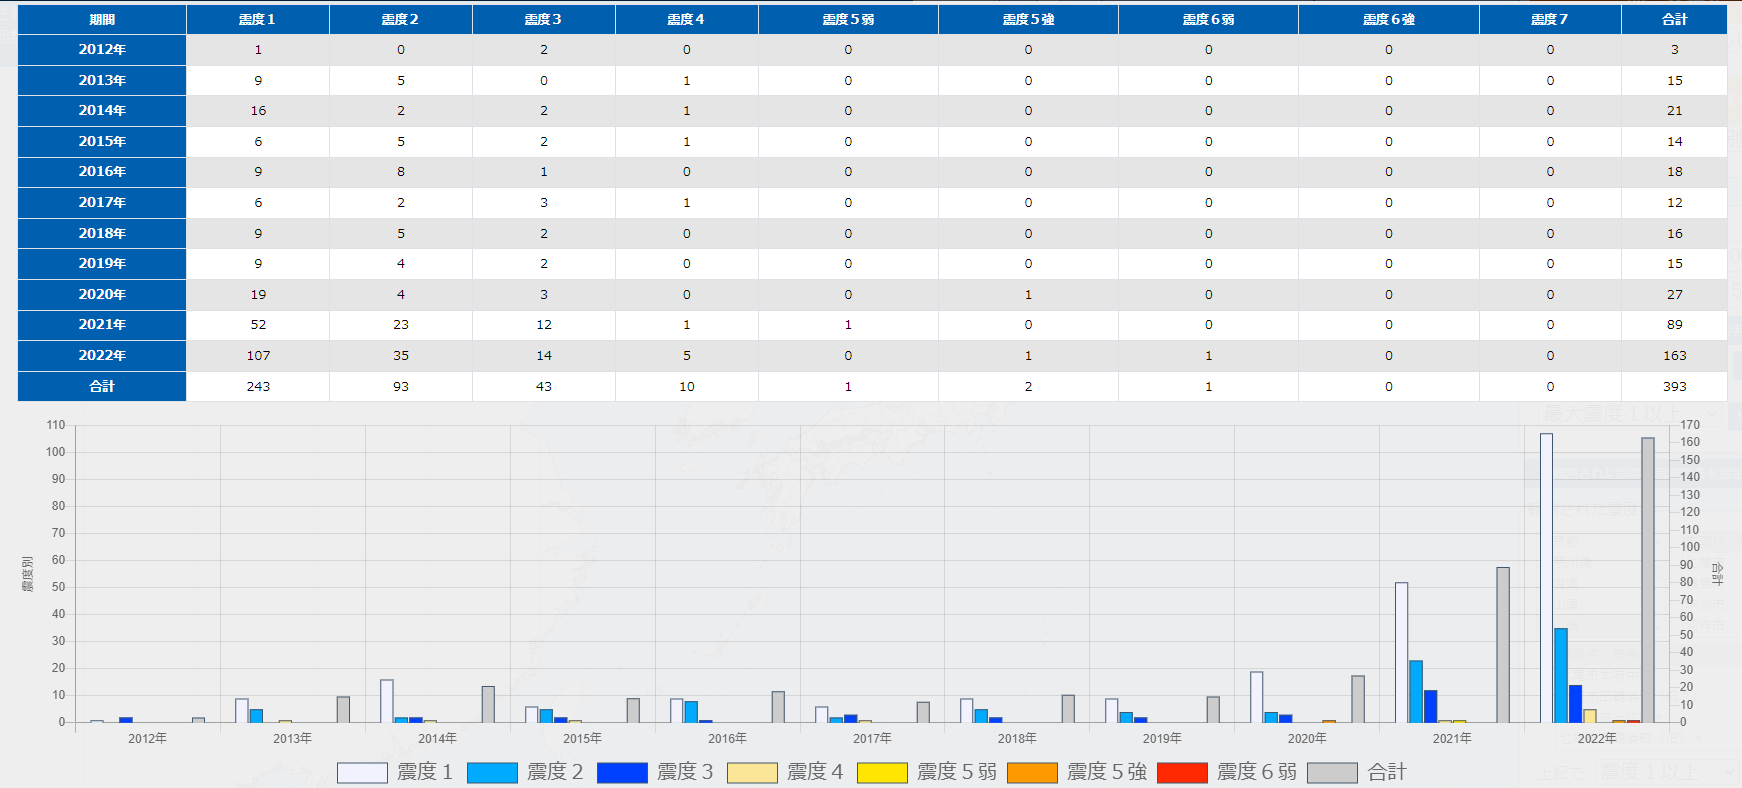Click the 2021年 row header in table

click(x=102, y=324)
